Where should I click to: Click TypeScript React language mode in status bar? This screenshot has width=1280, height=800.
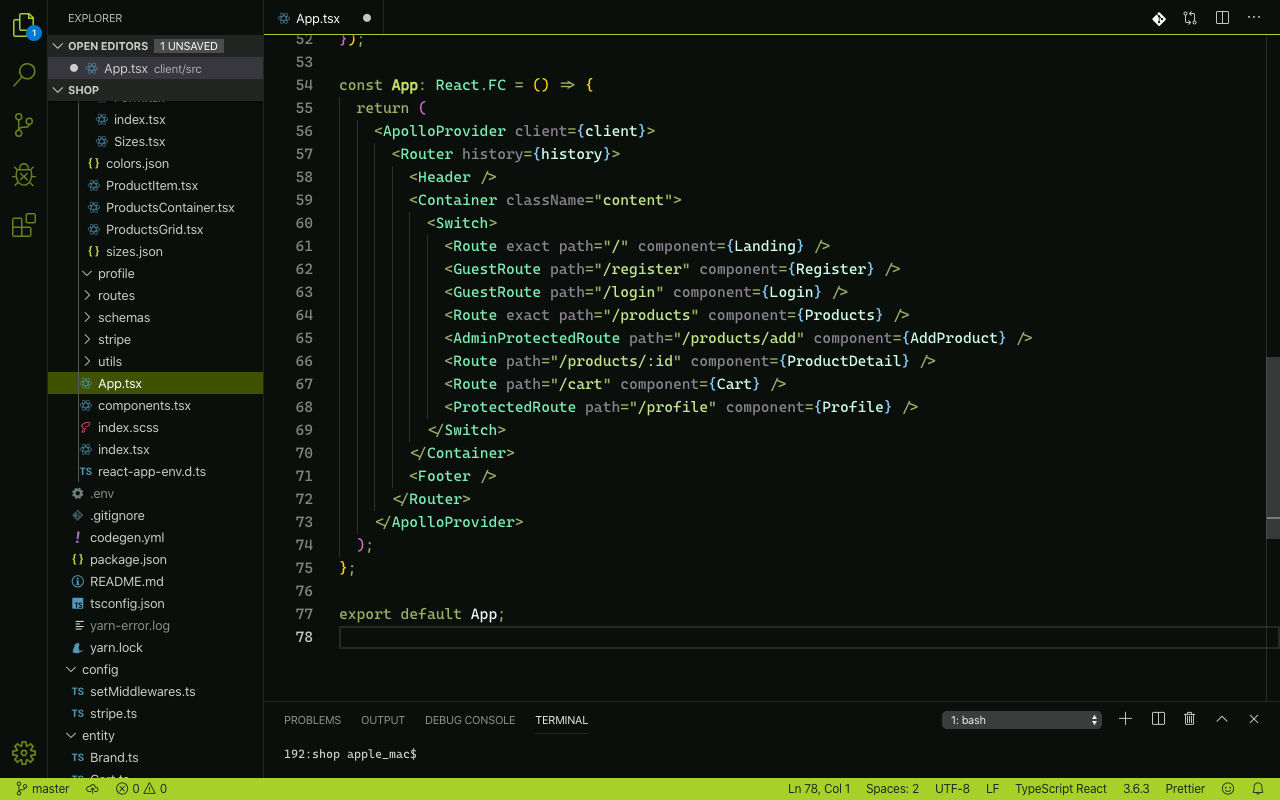pyautogui.click(x=1061, y=788)
